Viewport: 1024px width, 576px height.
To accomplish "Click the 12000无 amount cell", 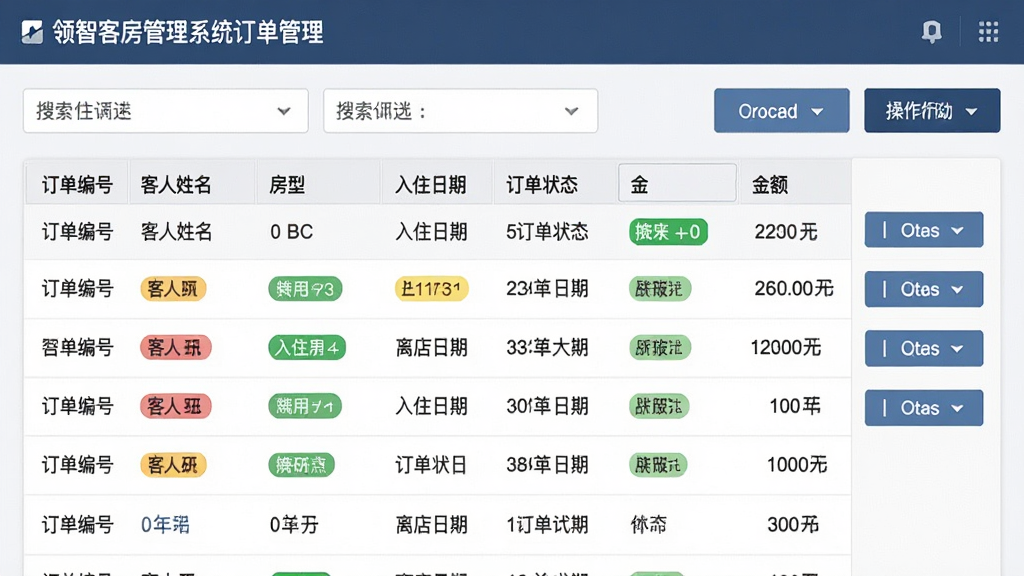I will tap(785, 347).
